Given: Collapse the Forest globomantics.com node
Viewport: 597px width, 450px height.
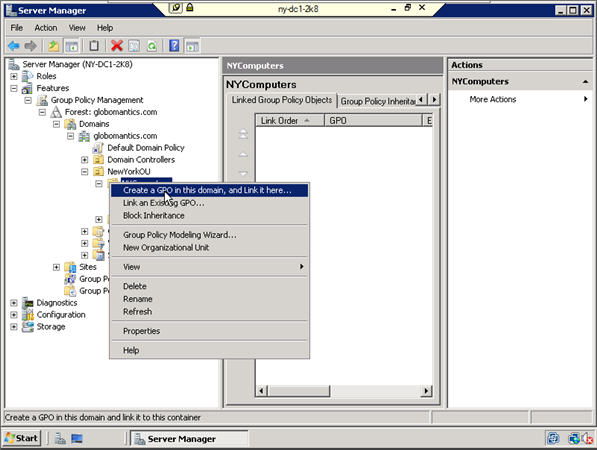Looking at the screenshot, I should pyautogui.click(x=42, y=112).
